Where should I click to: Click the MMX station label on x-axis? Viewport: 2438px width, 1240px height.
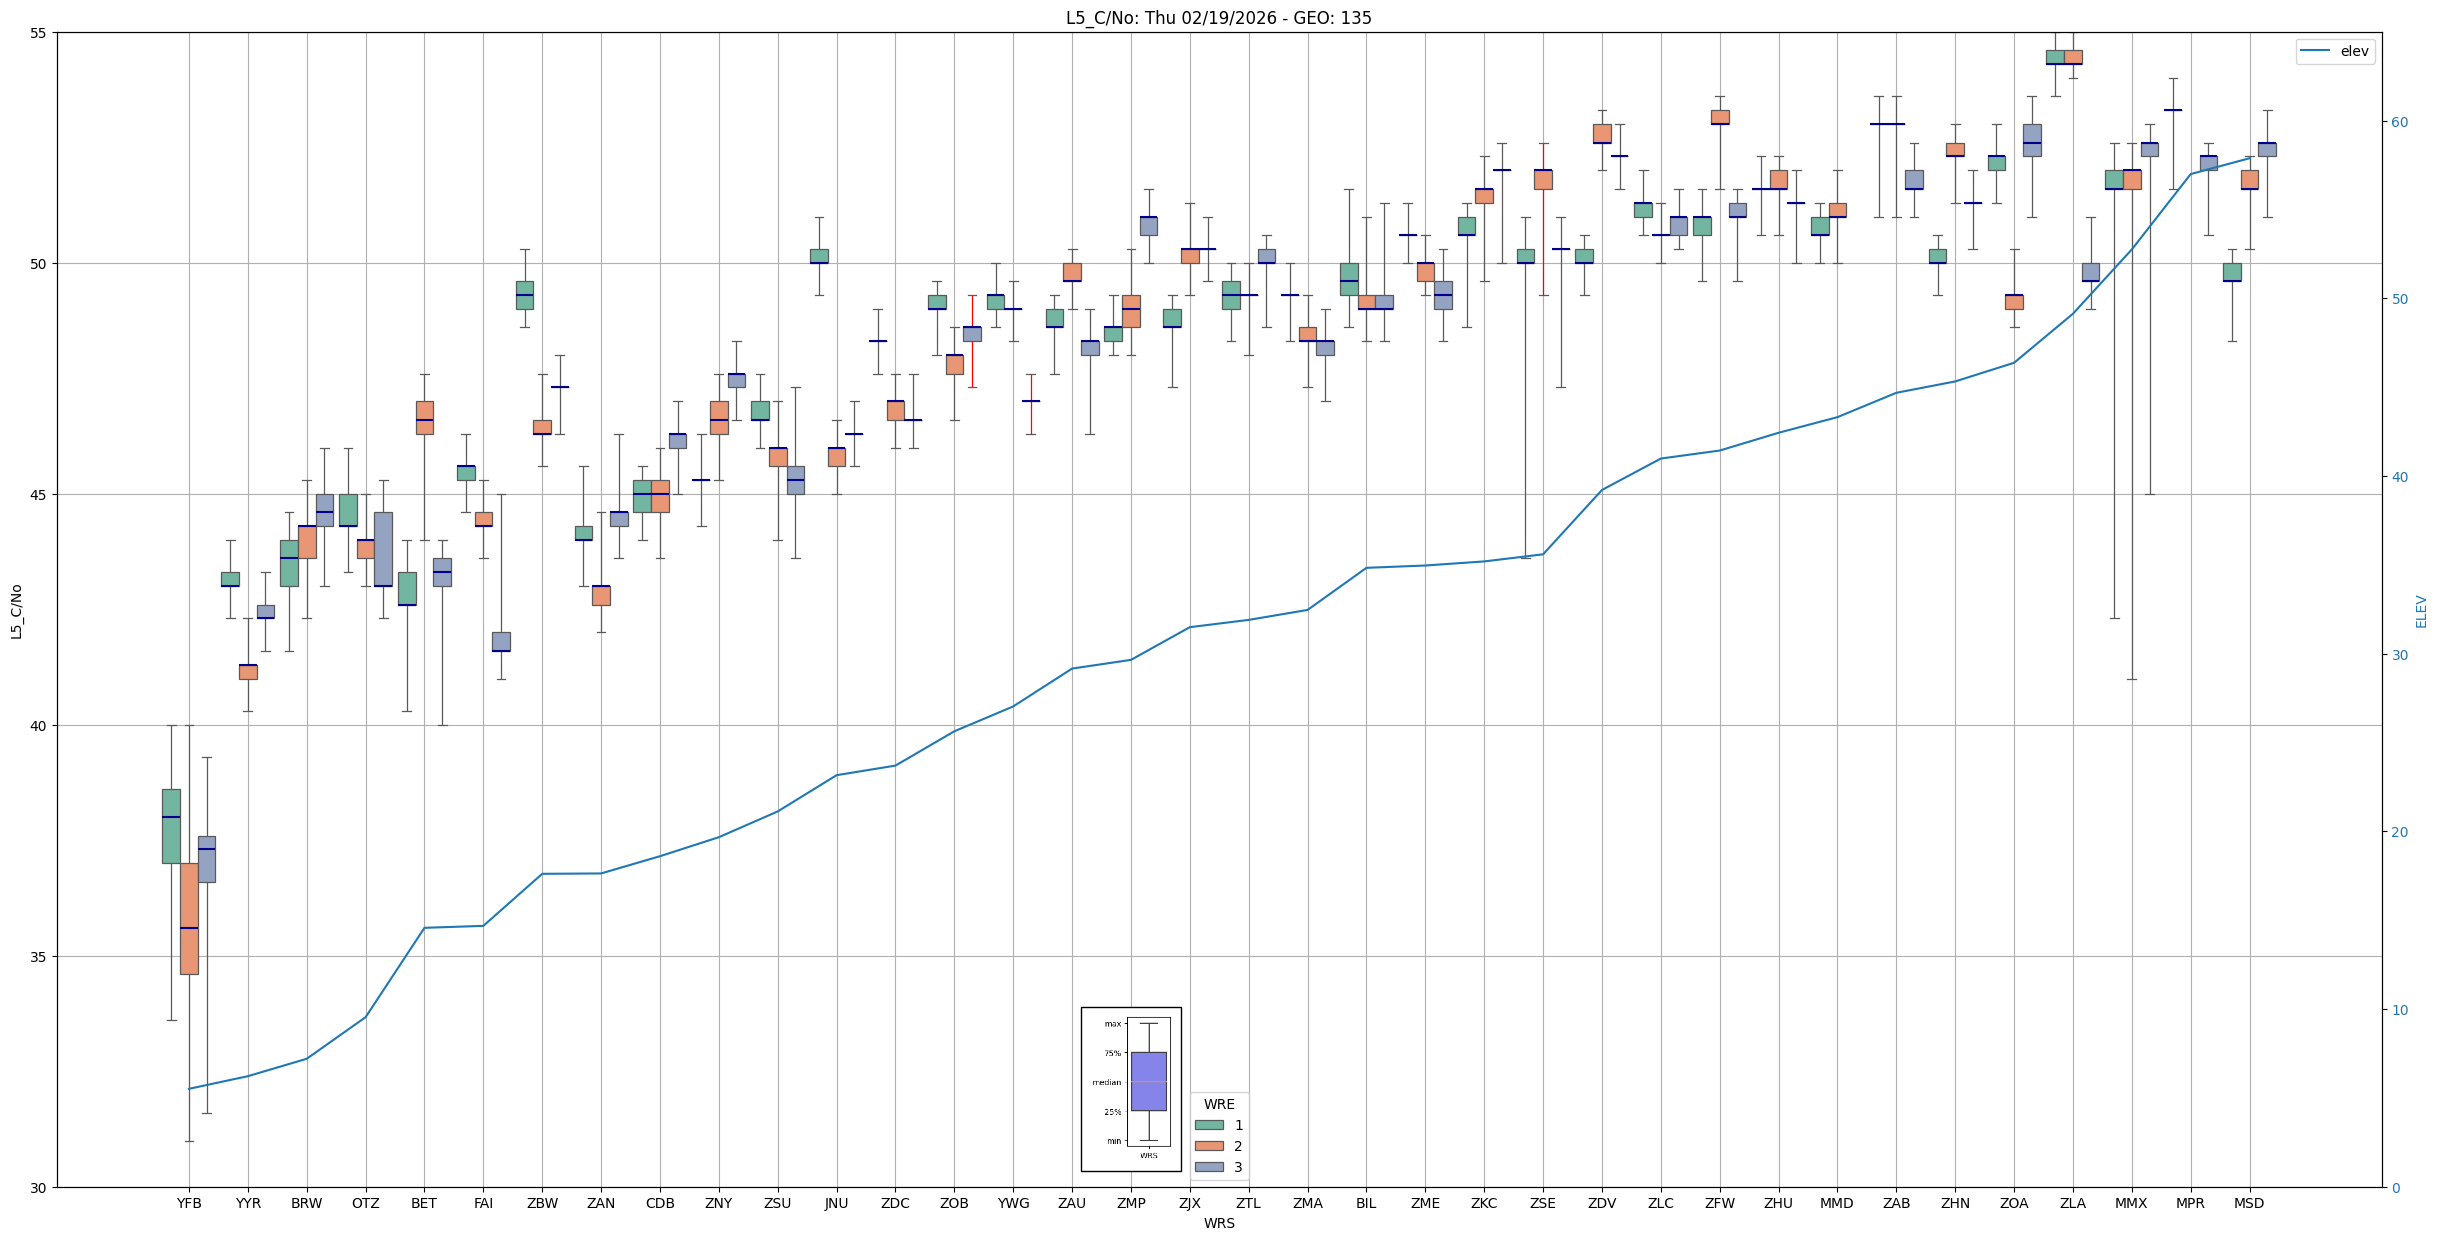[2131, 1203]
